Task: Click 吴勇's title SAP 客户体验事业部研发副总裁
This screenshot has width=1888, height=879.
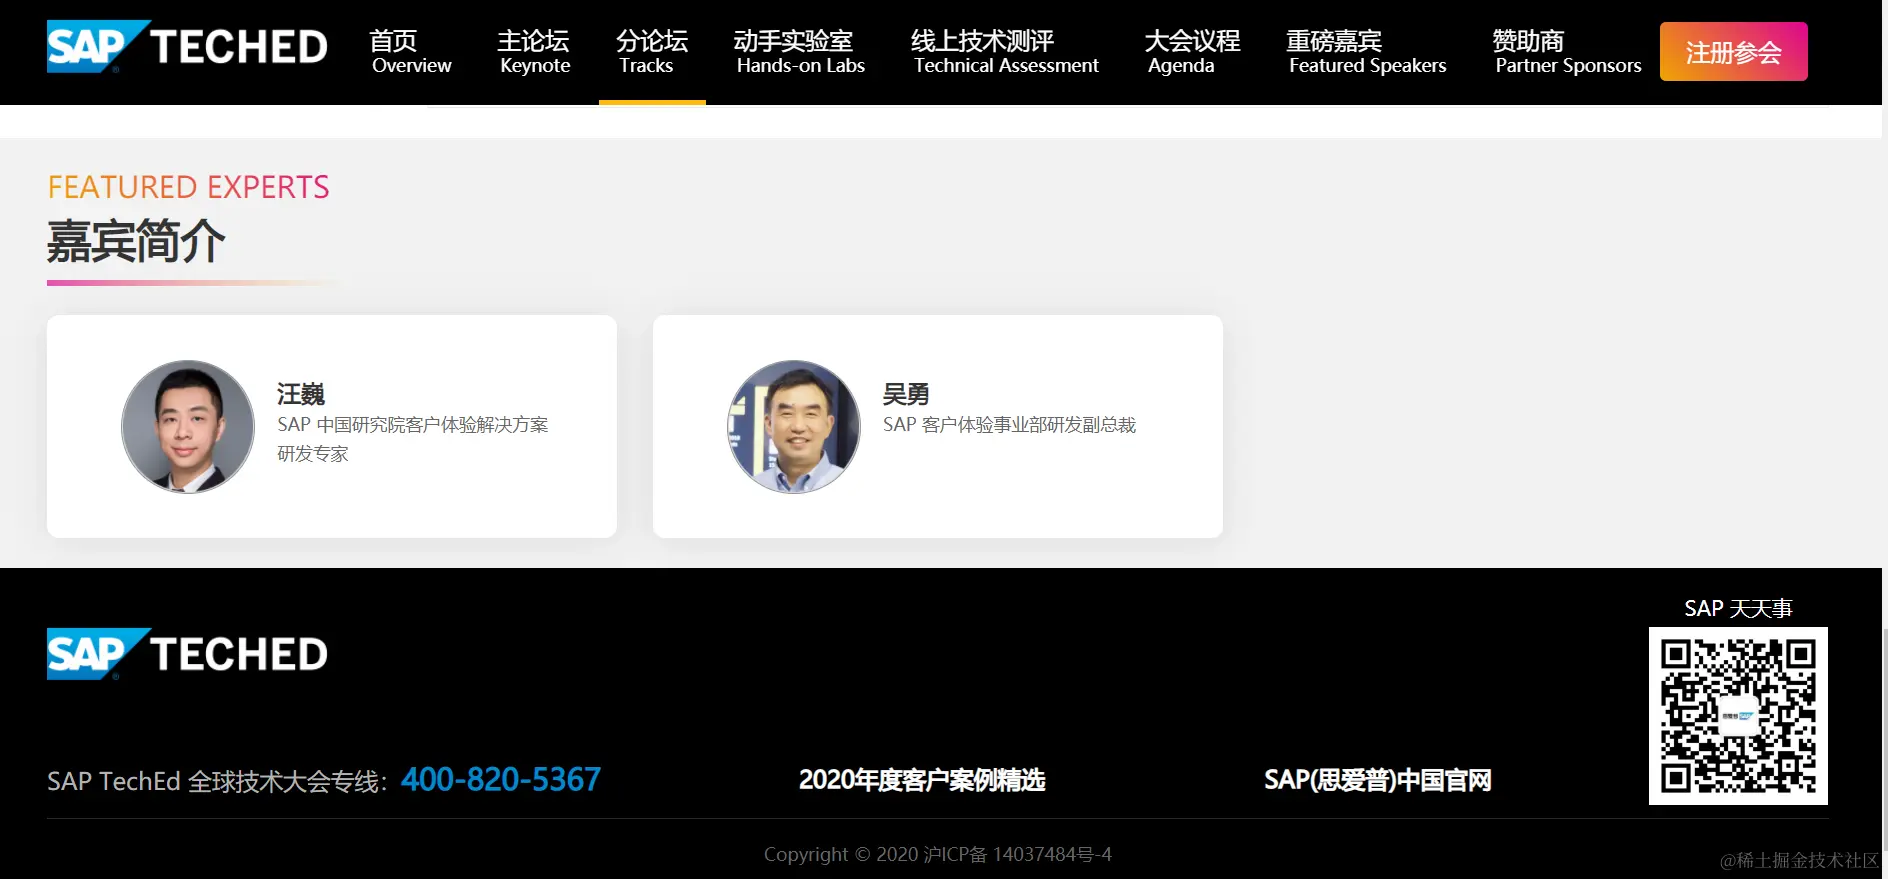Action: (x=1009, y=425)
